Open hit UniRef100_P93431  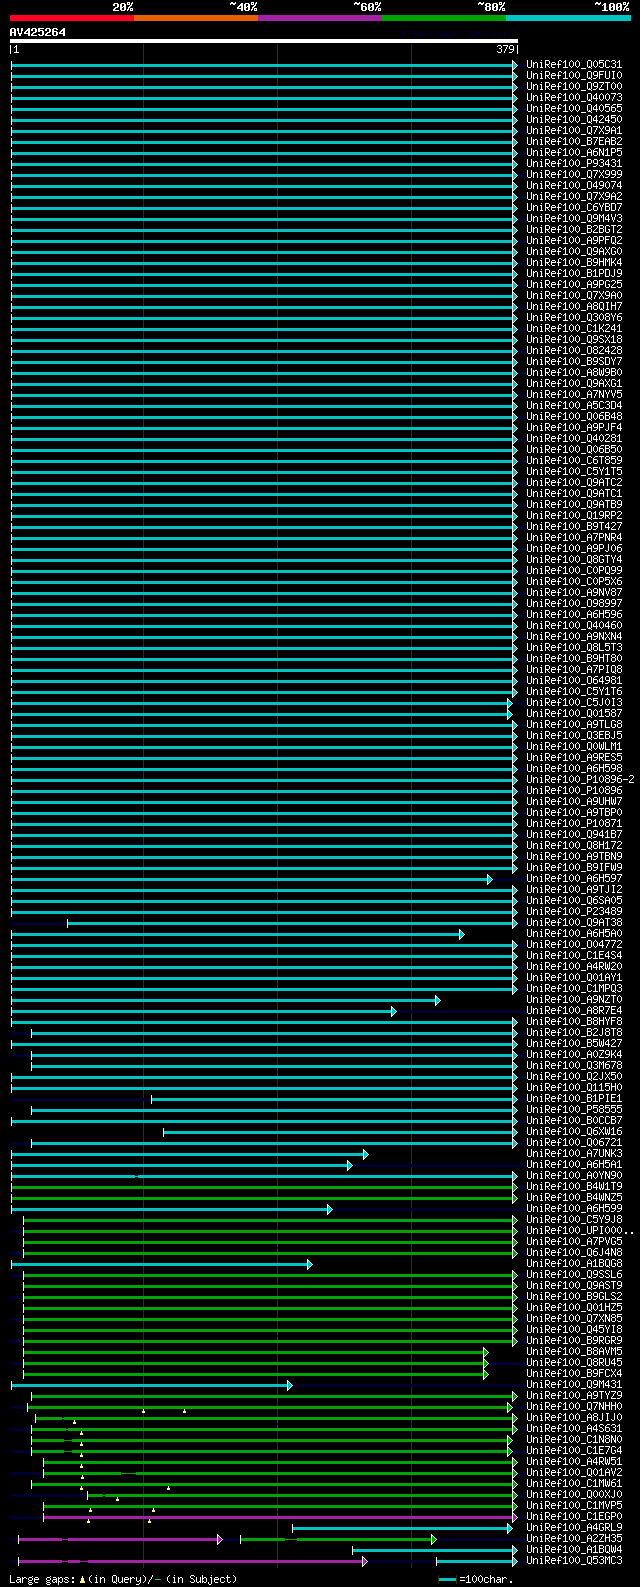pyautogui.click(x=574, y=163)
